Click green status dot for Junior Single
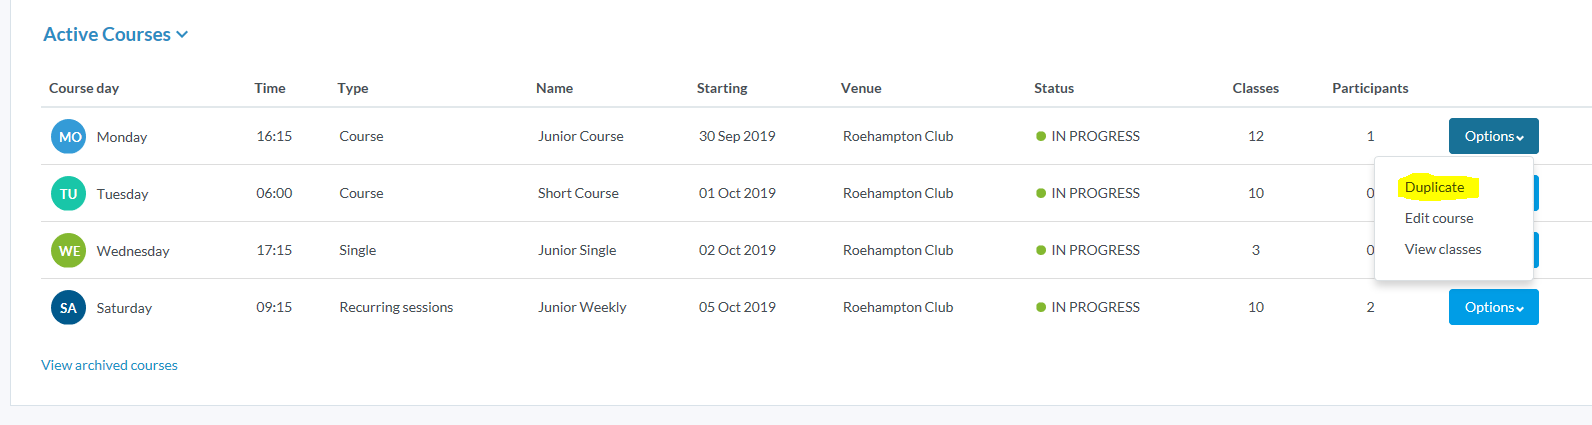This screenshot has height=425, width=1592. [x=1041, y=251]
